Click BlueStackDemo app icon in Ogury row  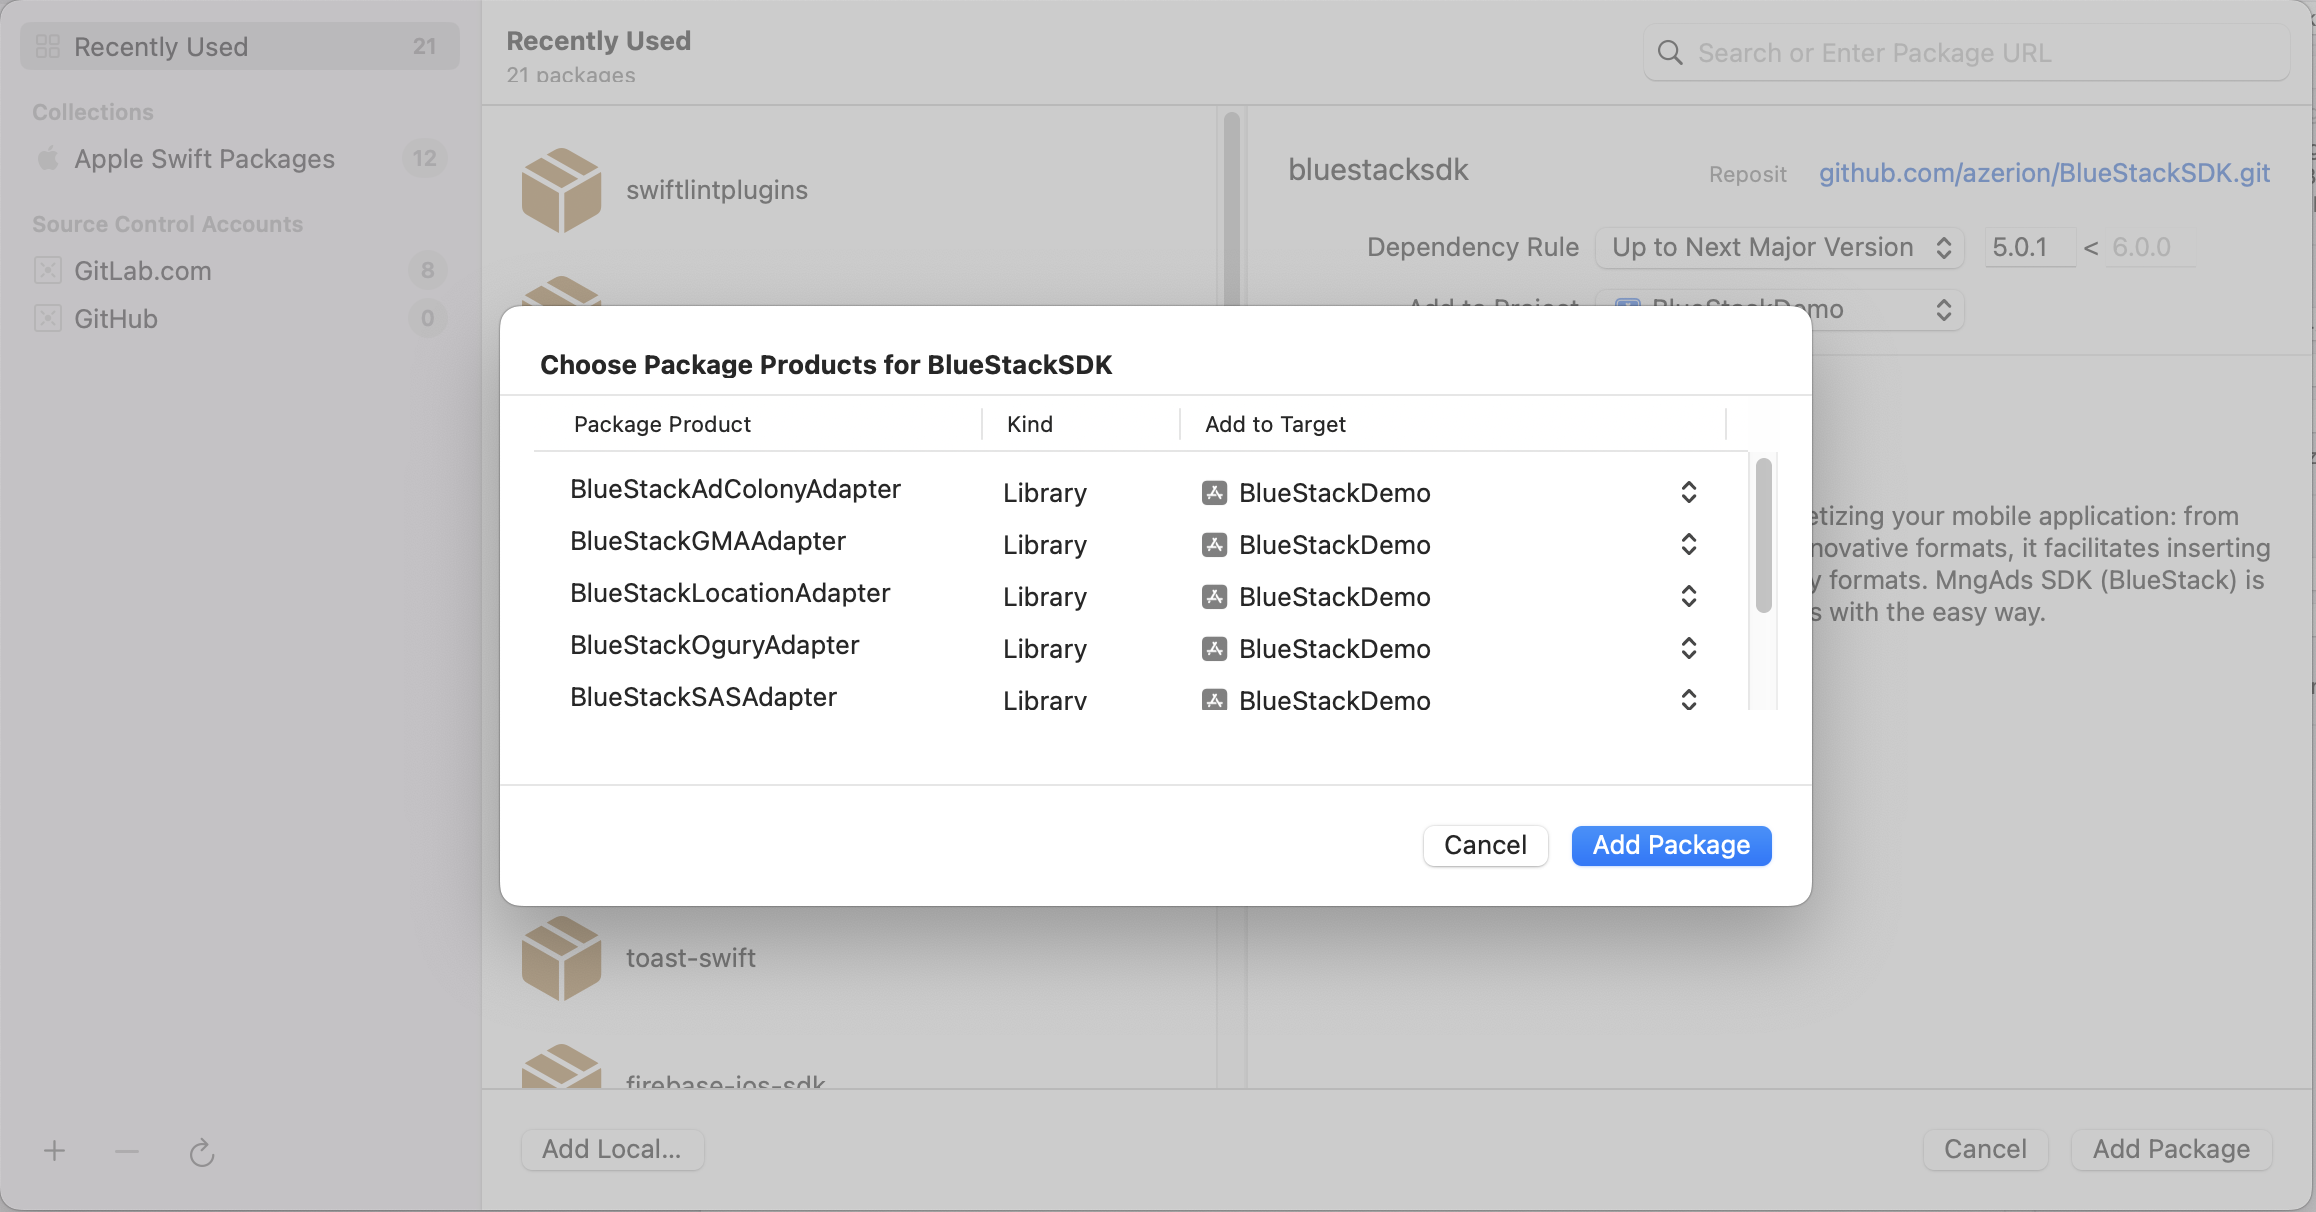pyautogui.click(x=1214, y=648)
